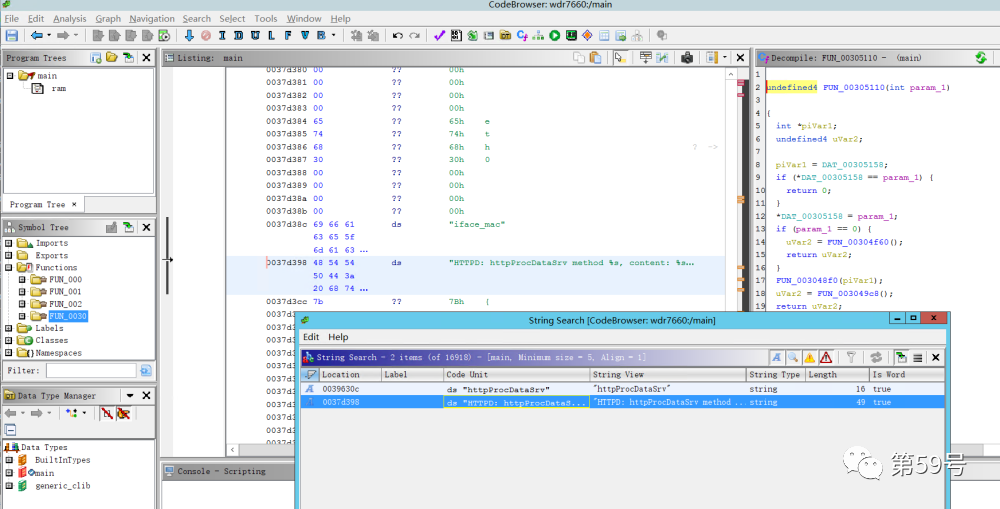Open Edit menu in String Search window
The width and height of the screenshot is (1000, 509).
pos(311,337)
